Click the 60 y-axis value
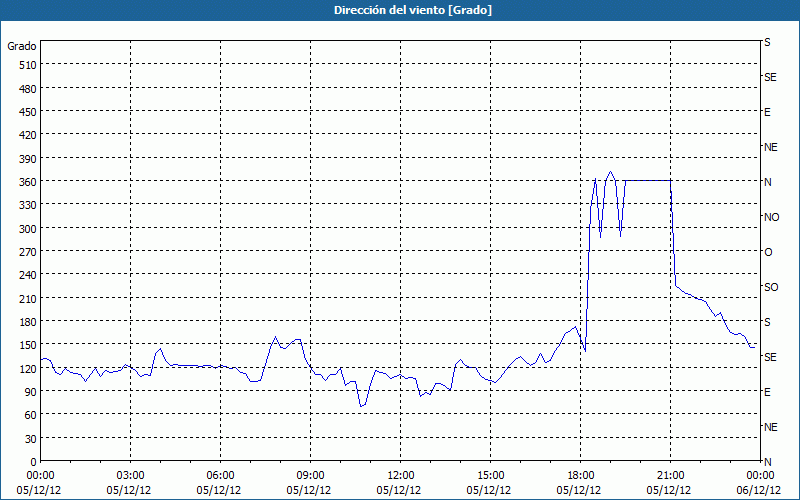 point(31,415)
